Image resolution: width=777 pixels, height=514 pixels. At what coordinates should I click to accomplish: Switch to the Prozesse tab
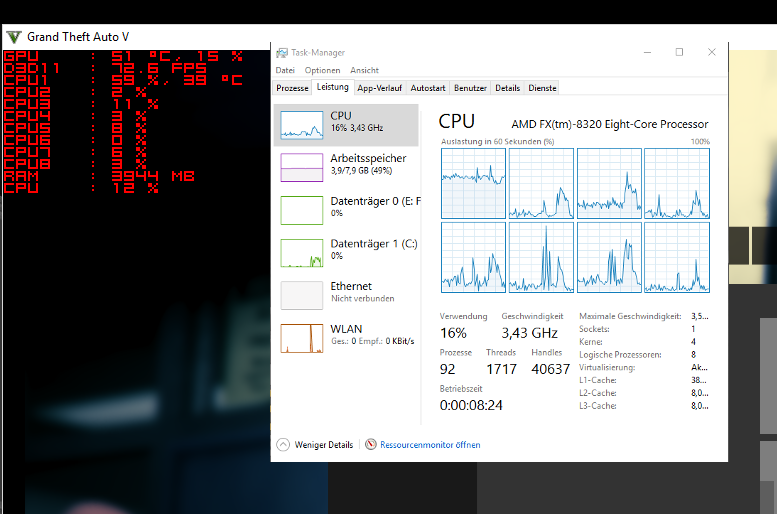point(292,88)
